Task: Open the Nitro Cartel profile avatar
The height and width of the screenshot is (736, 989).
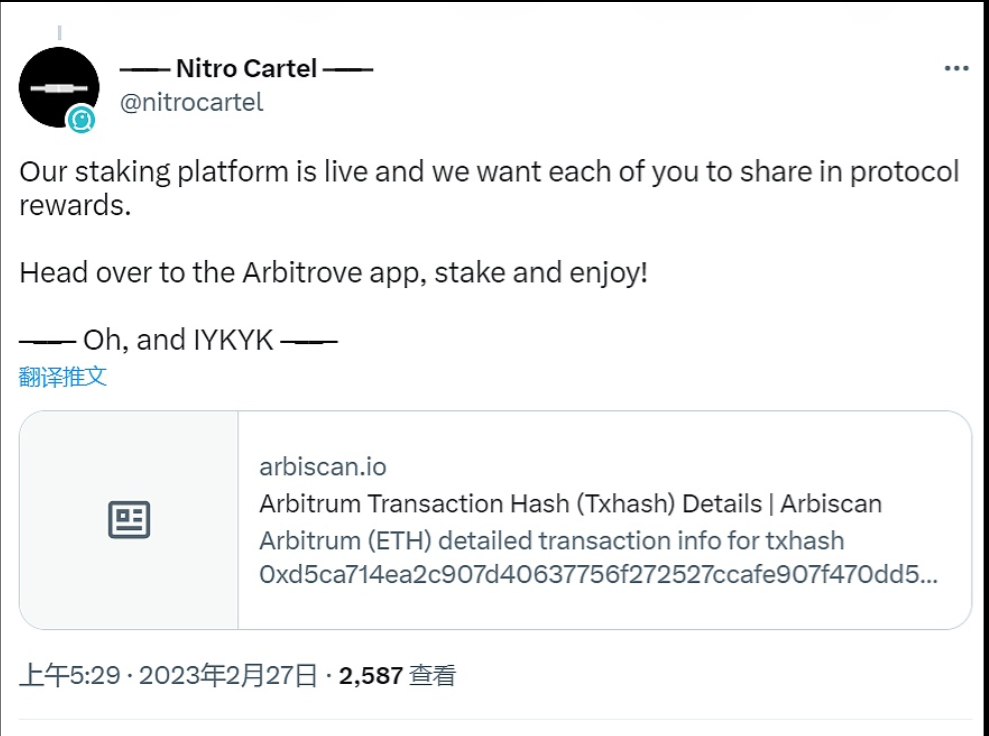Action: tap(57, 87)
